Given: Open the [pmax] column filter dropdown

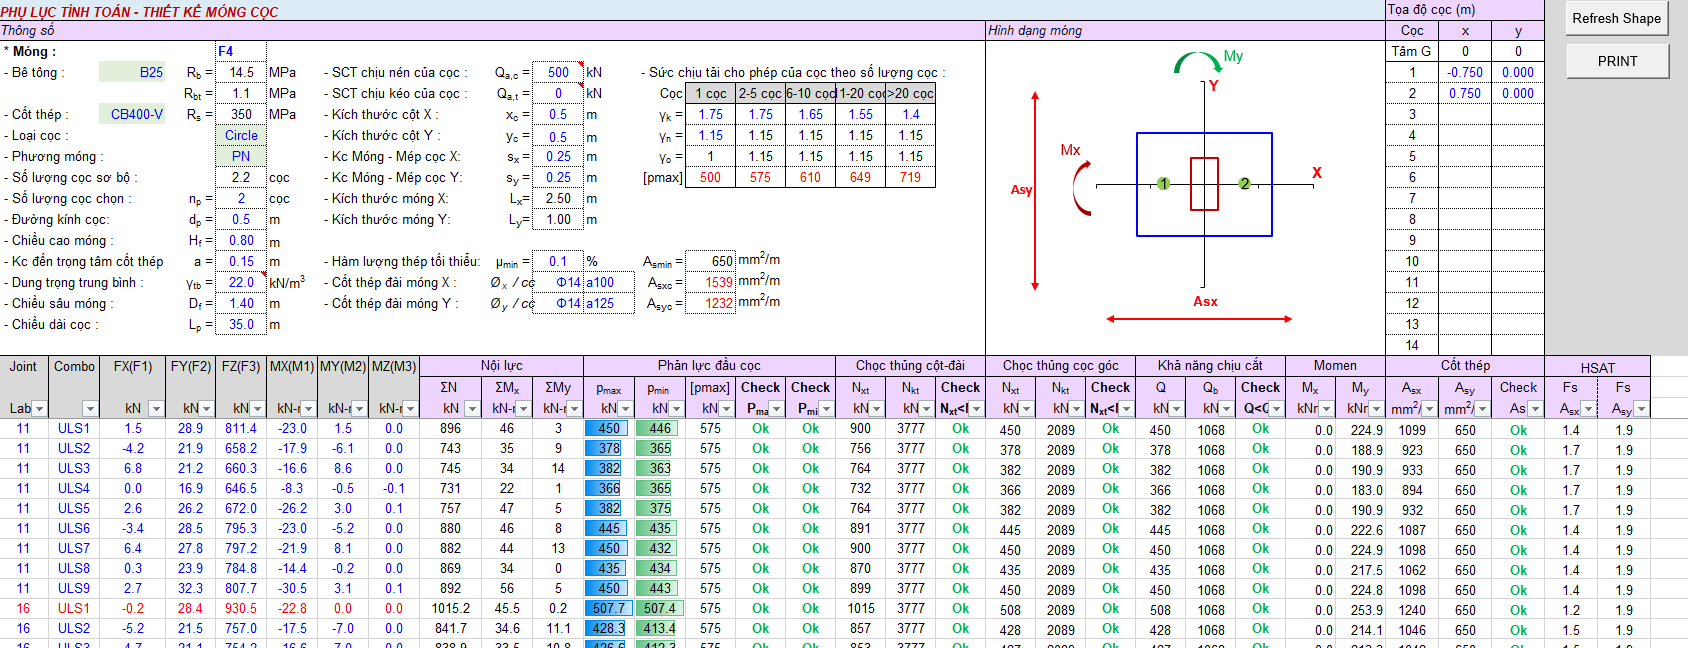Looking at the screenshot, I should point(727,408).
